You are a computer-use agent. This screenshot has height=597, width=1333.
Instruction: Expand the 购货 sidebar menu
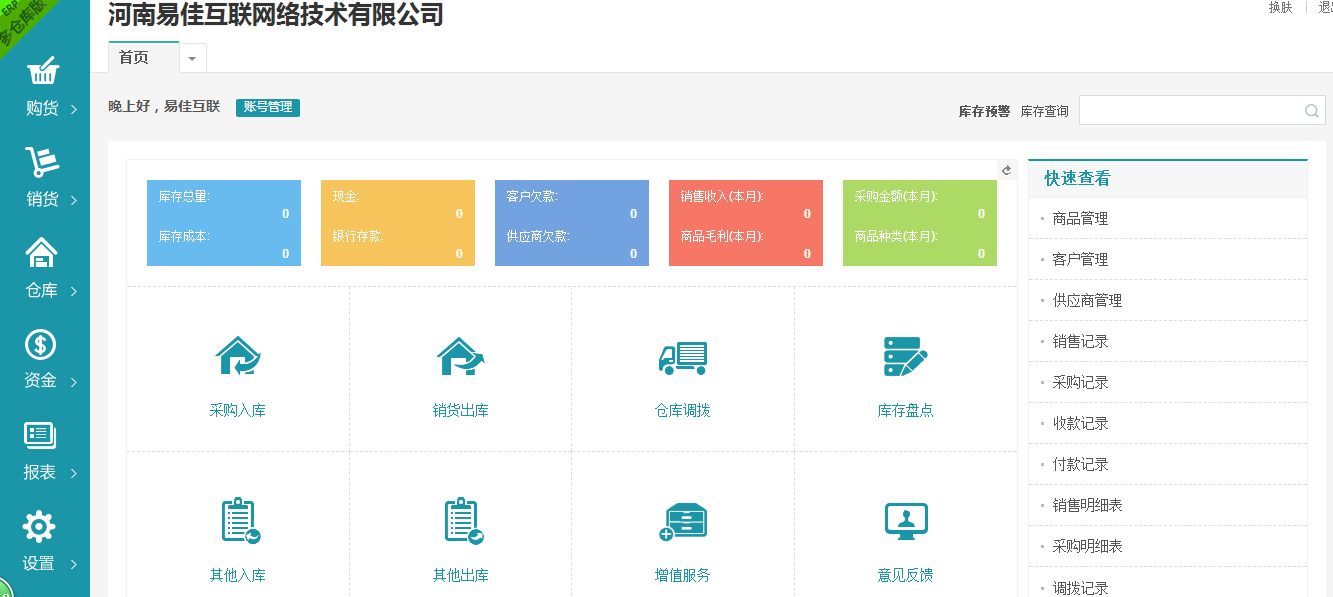[44, 88]
